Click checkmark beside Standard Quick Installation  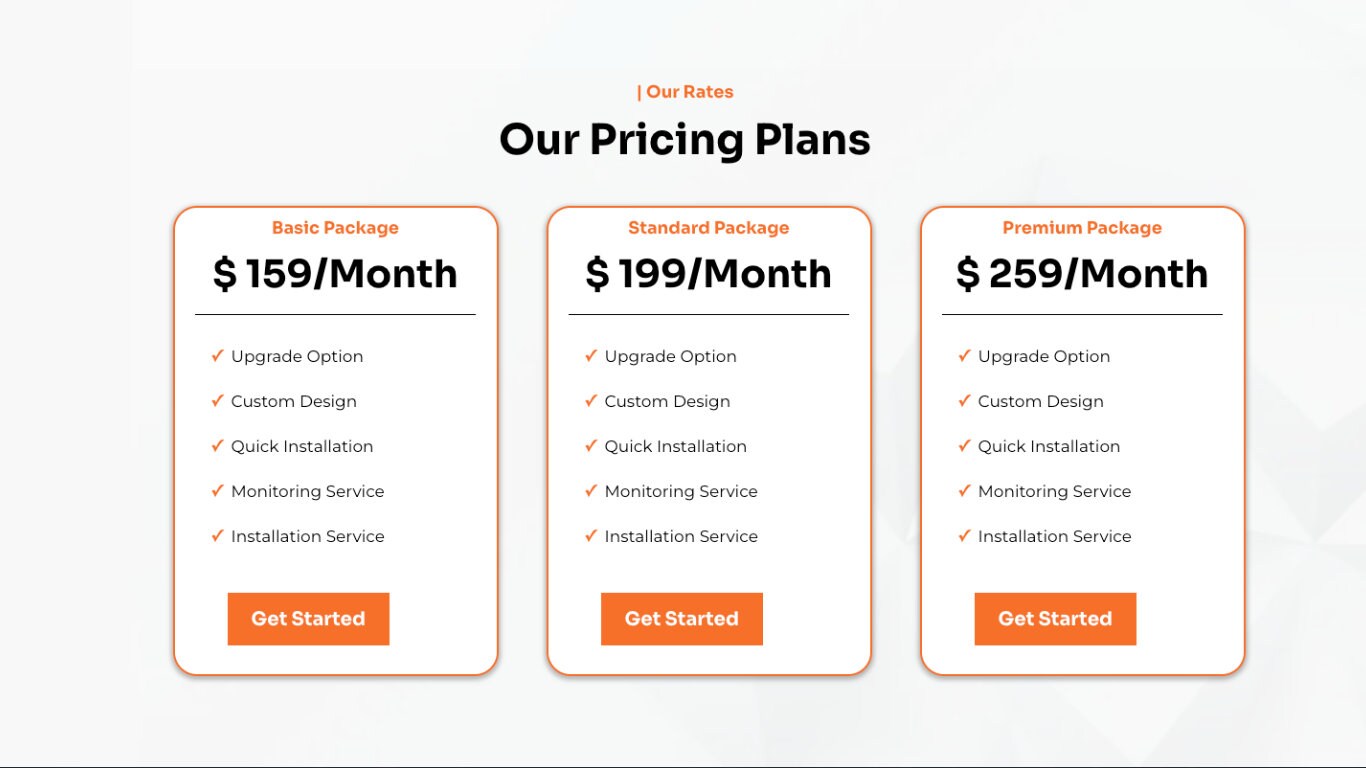591,446
